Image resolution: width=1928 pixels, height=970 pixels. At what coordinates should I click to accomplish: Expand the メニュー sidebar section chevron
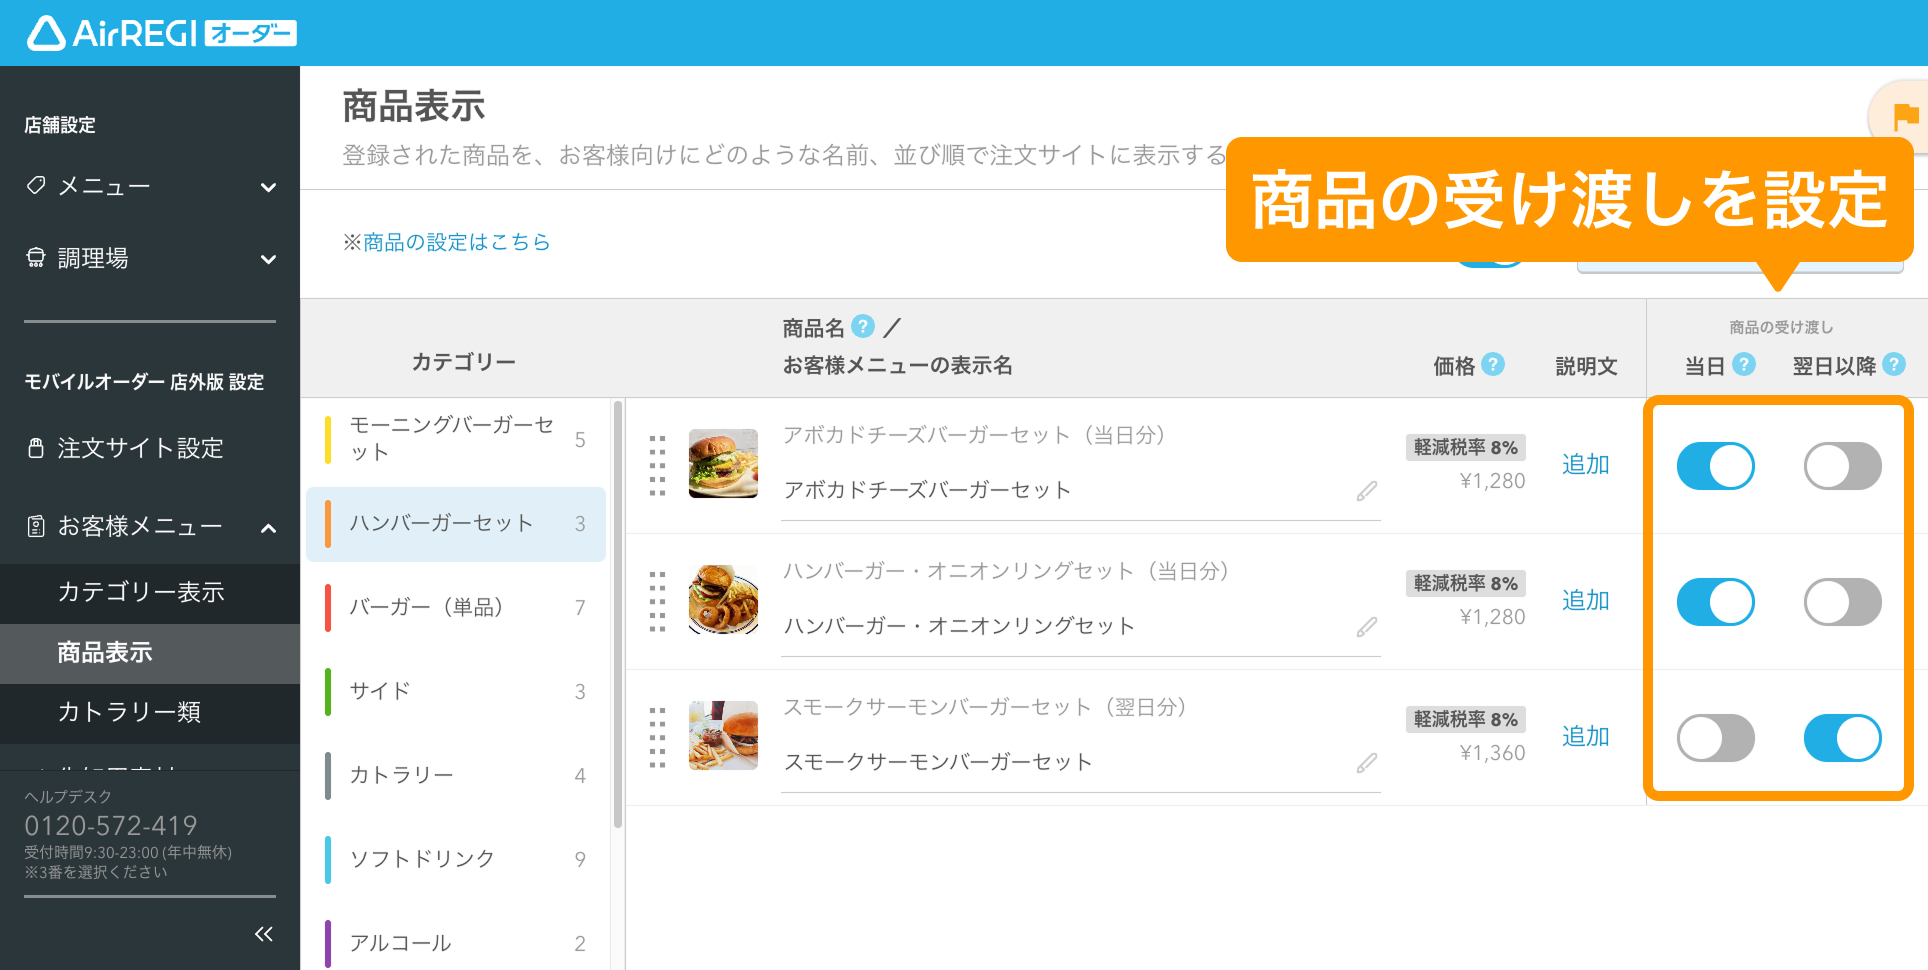pos(268,187)
